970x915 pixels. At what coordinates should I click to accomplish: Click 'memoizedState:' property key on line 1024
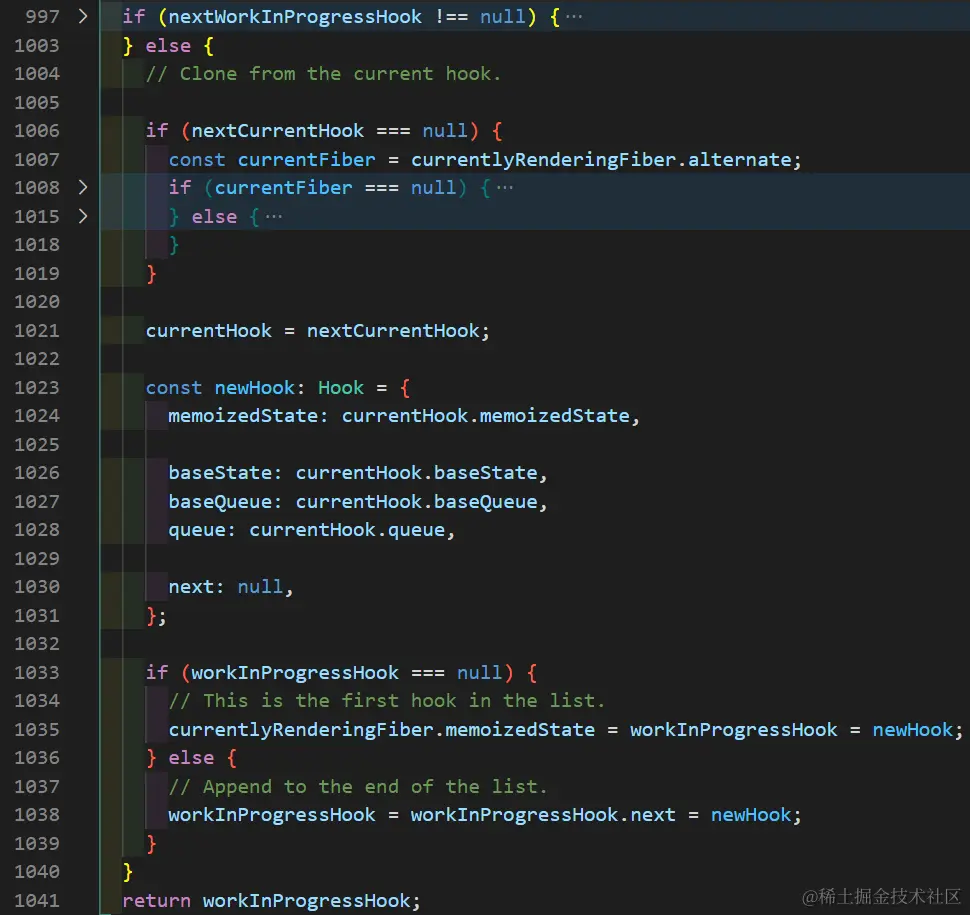248,416
